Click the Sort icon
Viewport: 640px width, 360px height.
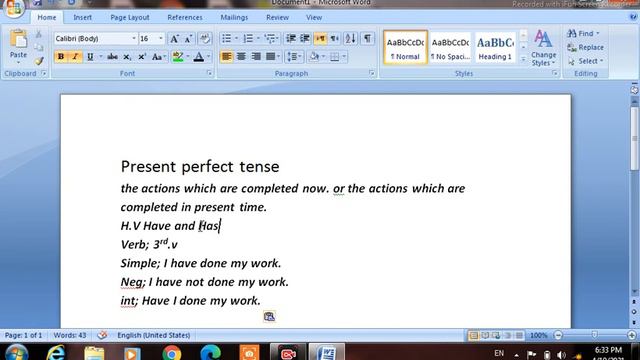tap(350, 39)
